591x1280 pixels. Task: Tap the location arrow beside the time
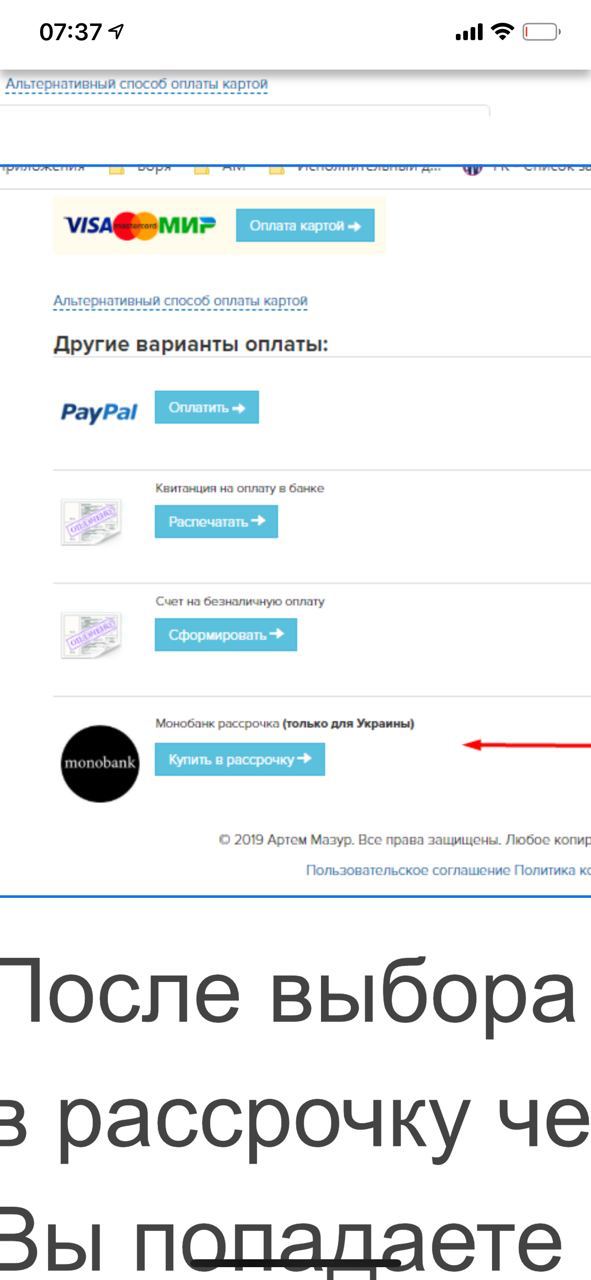coord(117,32)
